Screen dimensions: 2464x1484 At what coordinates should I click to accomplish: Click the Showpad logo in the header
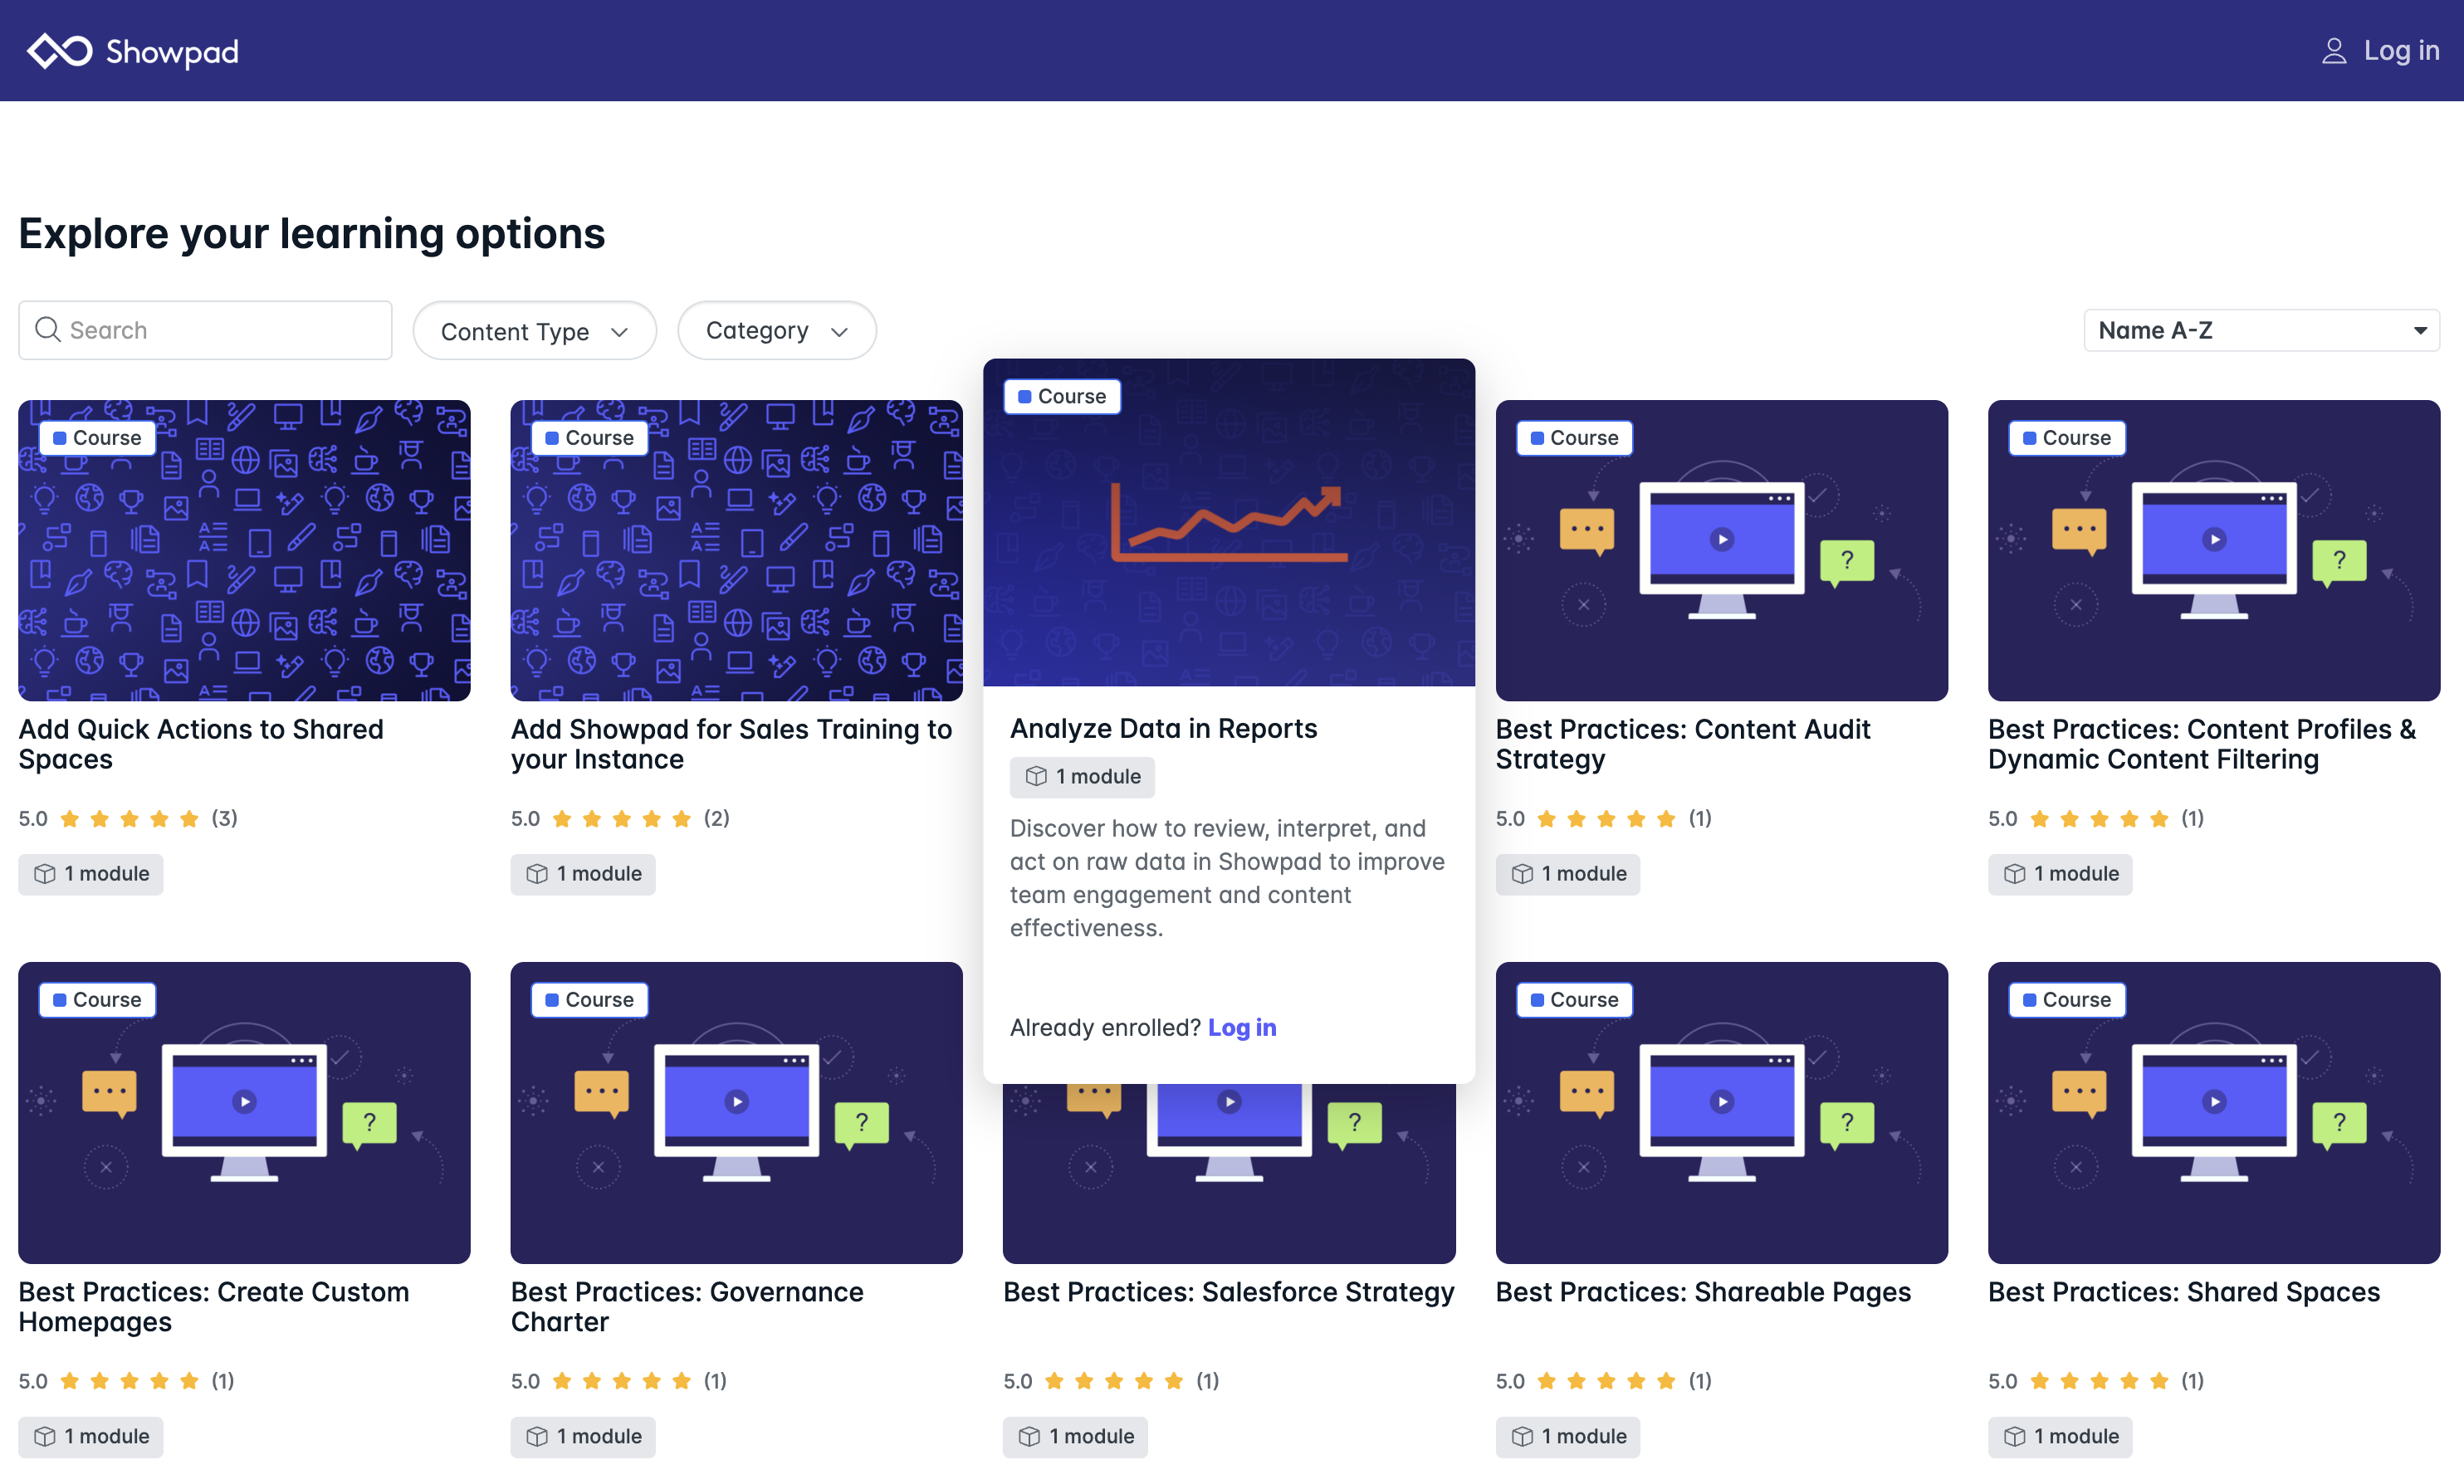coord(130,50)
